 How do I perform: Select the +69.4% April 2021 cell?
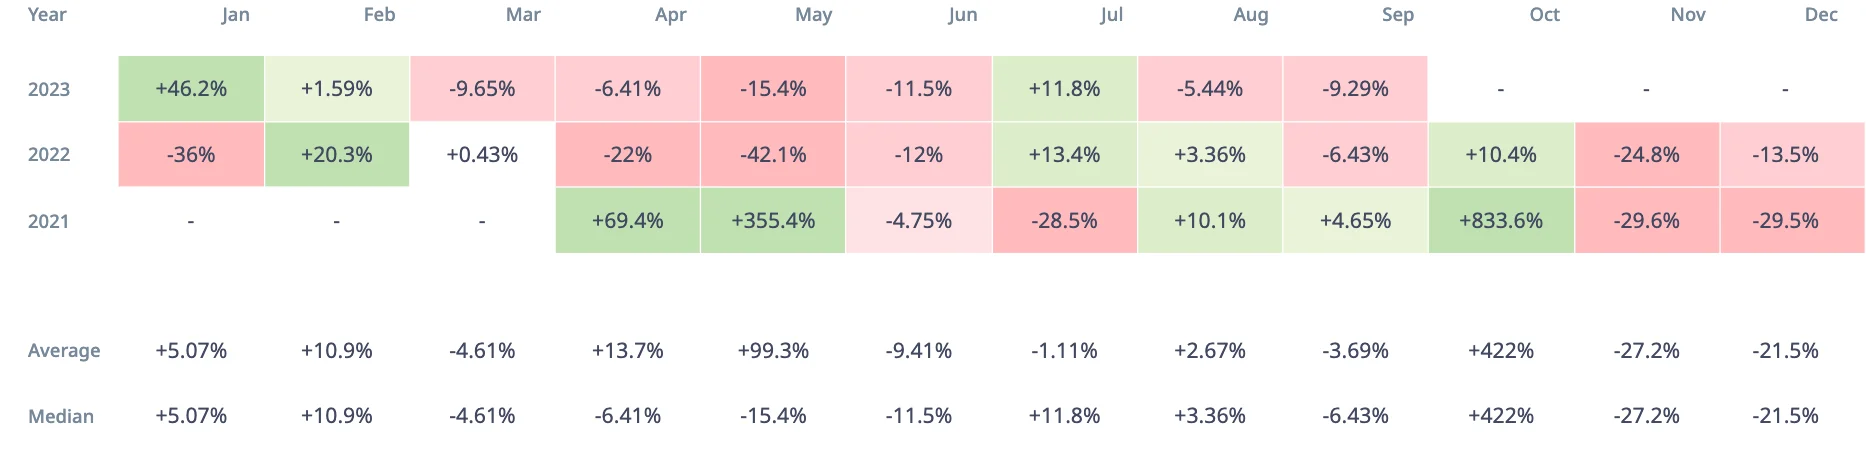[x=628, y=221]
